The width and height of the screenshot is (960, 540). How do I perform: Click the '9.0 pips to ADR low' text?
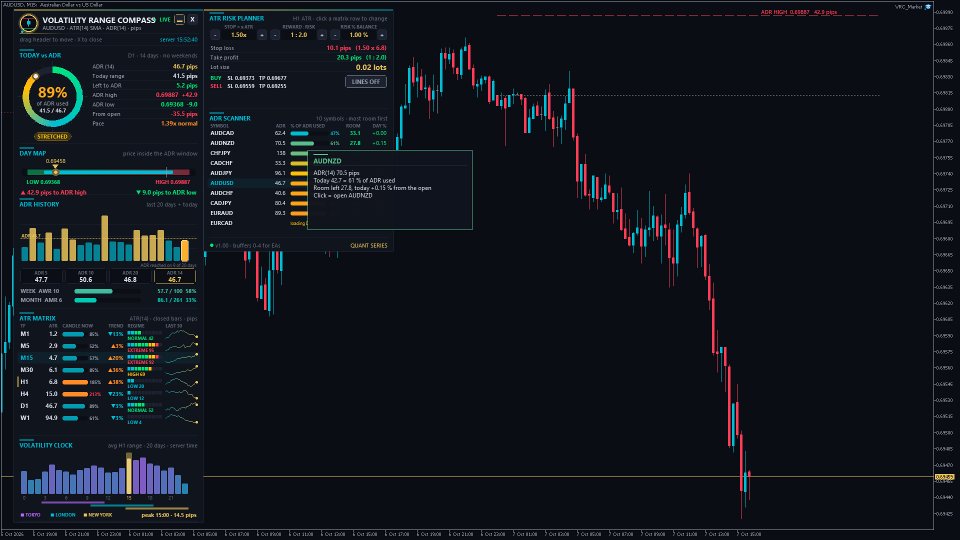click(166, 192)
